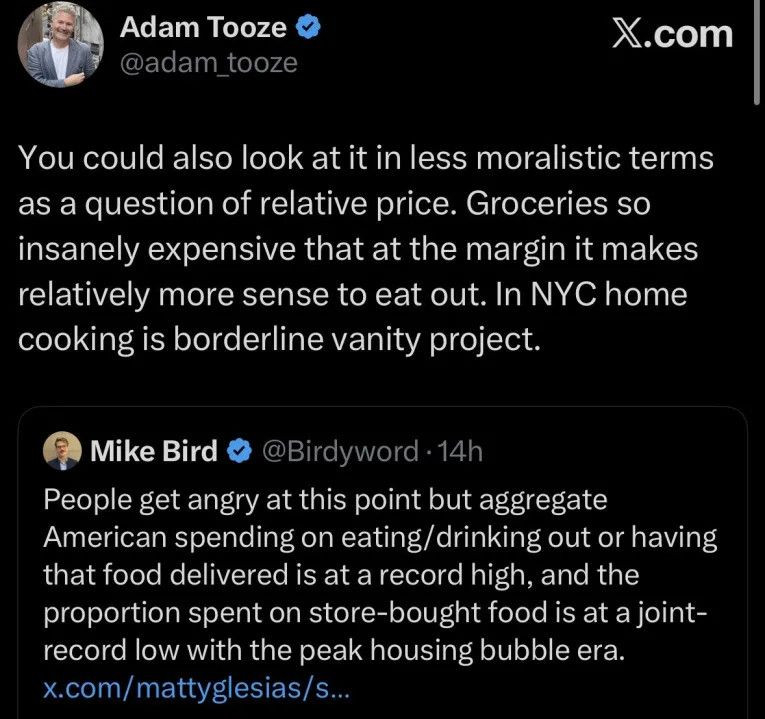The image size is (765, 719).
Task: Click 'that food delivered is at a record' line
Action: (340, 575)
